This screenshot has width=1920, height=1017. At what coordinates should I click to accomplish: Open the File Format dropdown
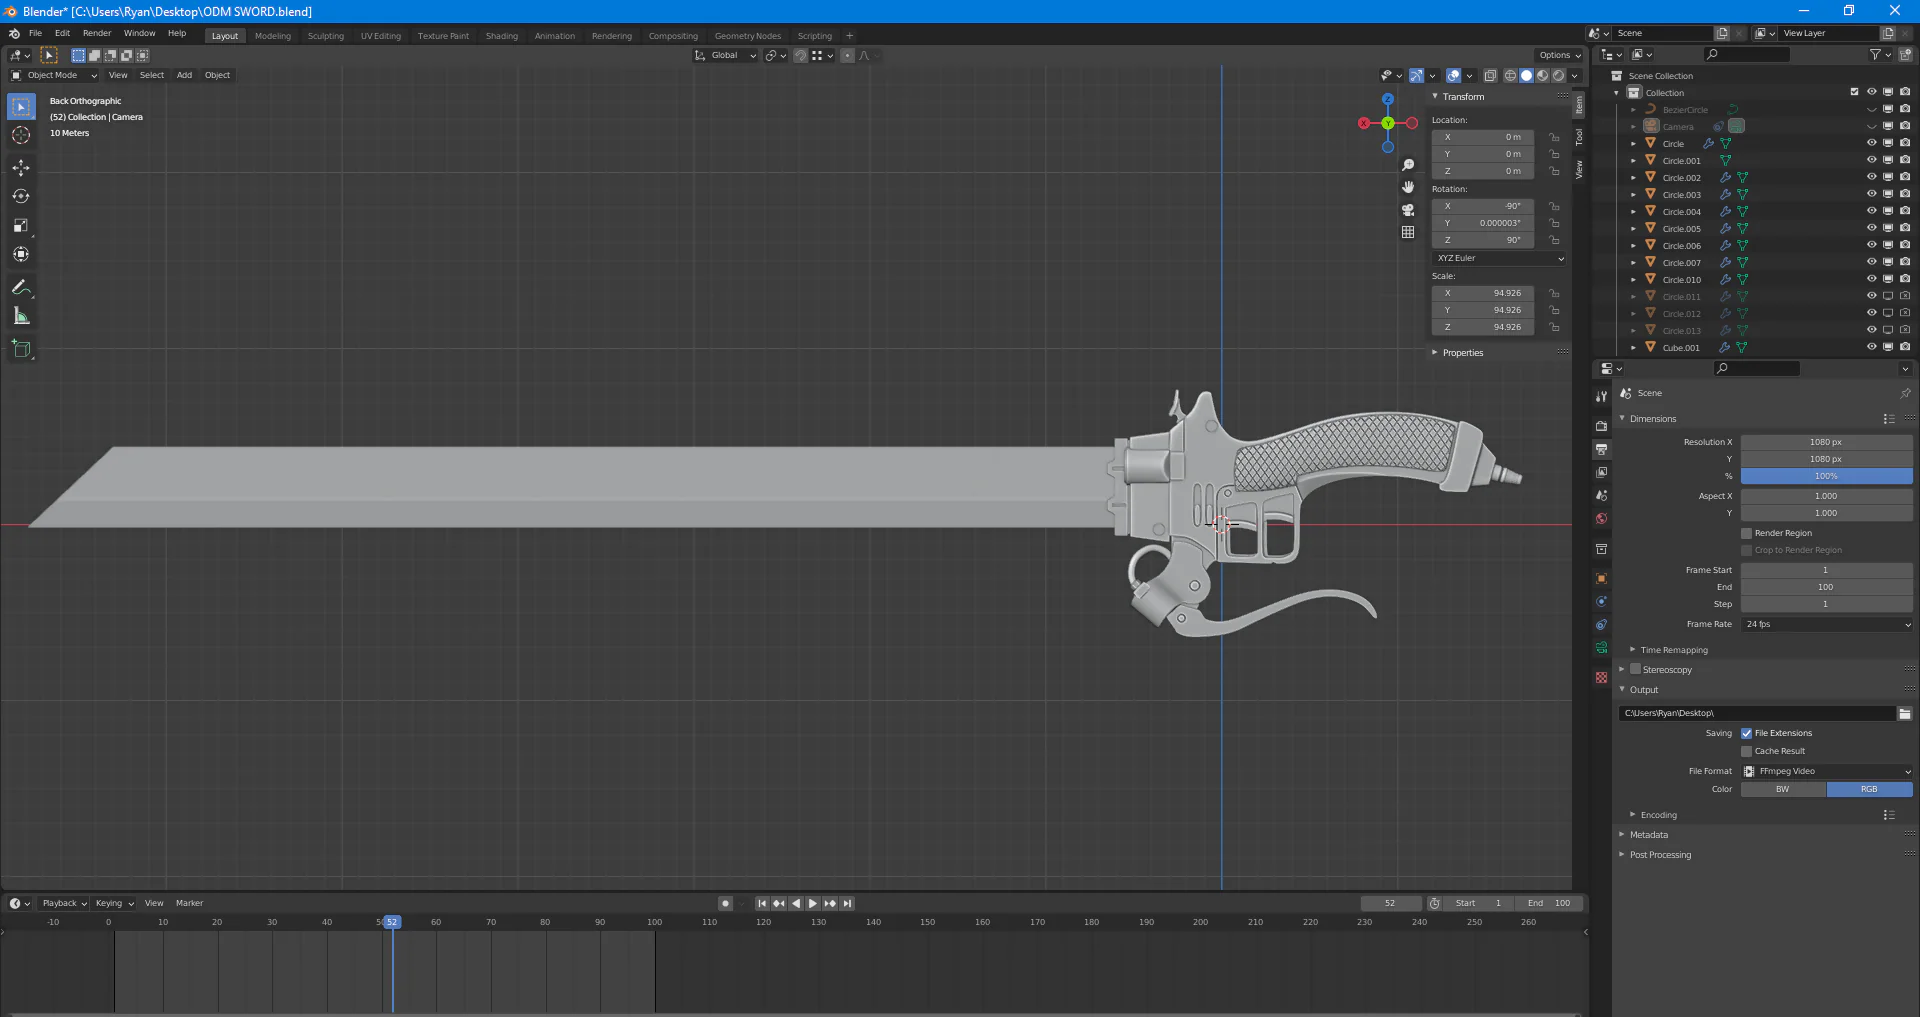point(1826,771)
